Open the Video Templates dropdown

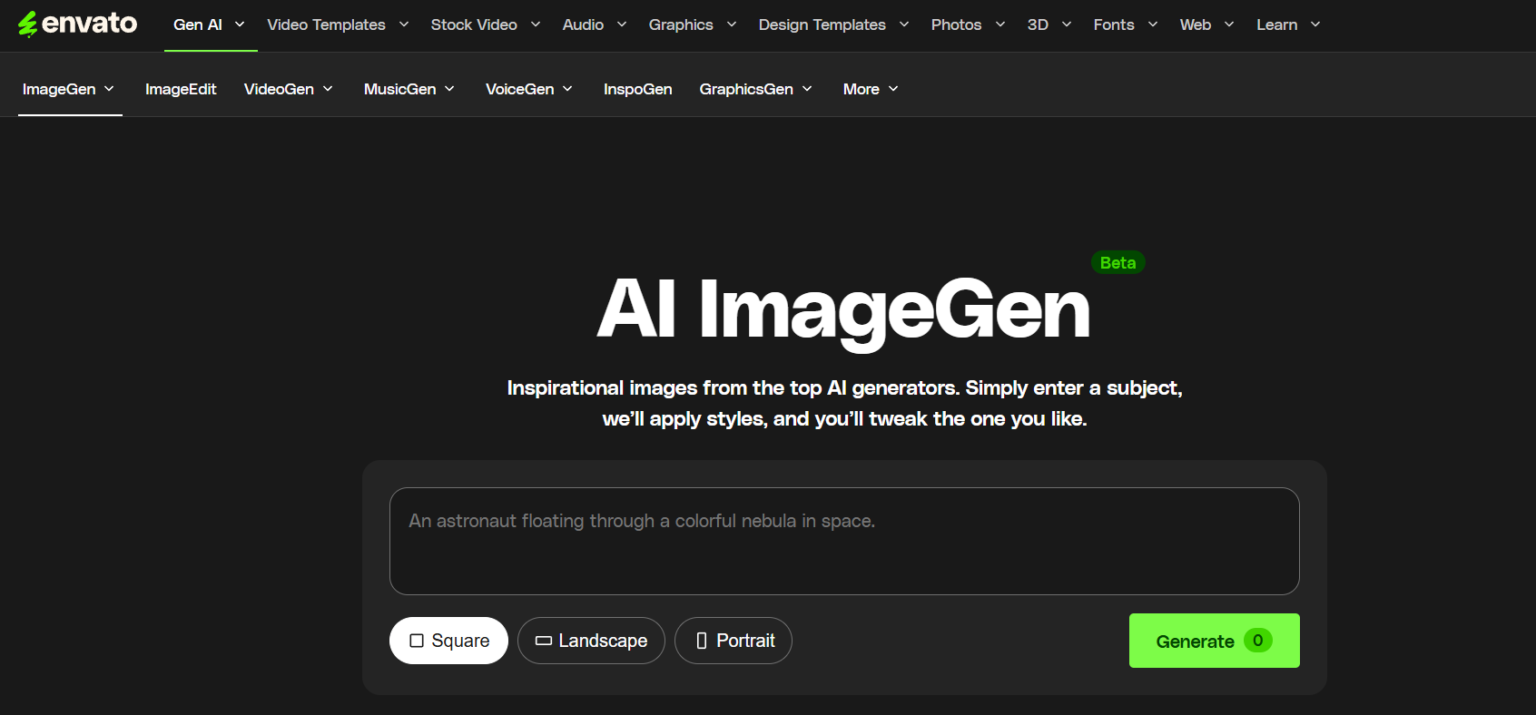click(x=338, y=25)
